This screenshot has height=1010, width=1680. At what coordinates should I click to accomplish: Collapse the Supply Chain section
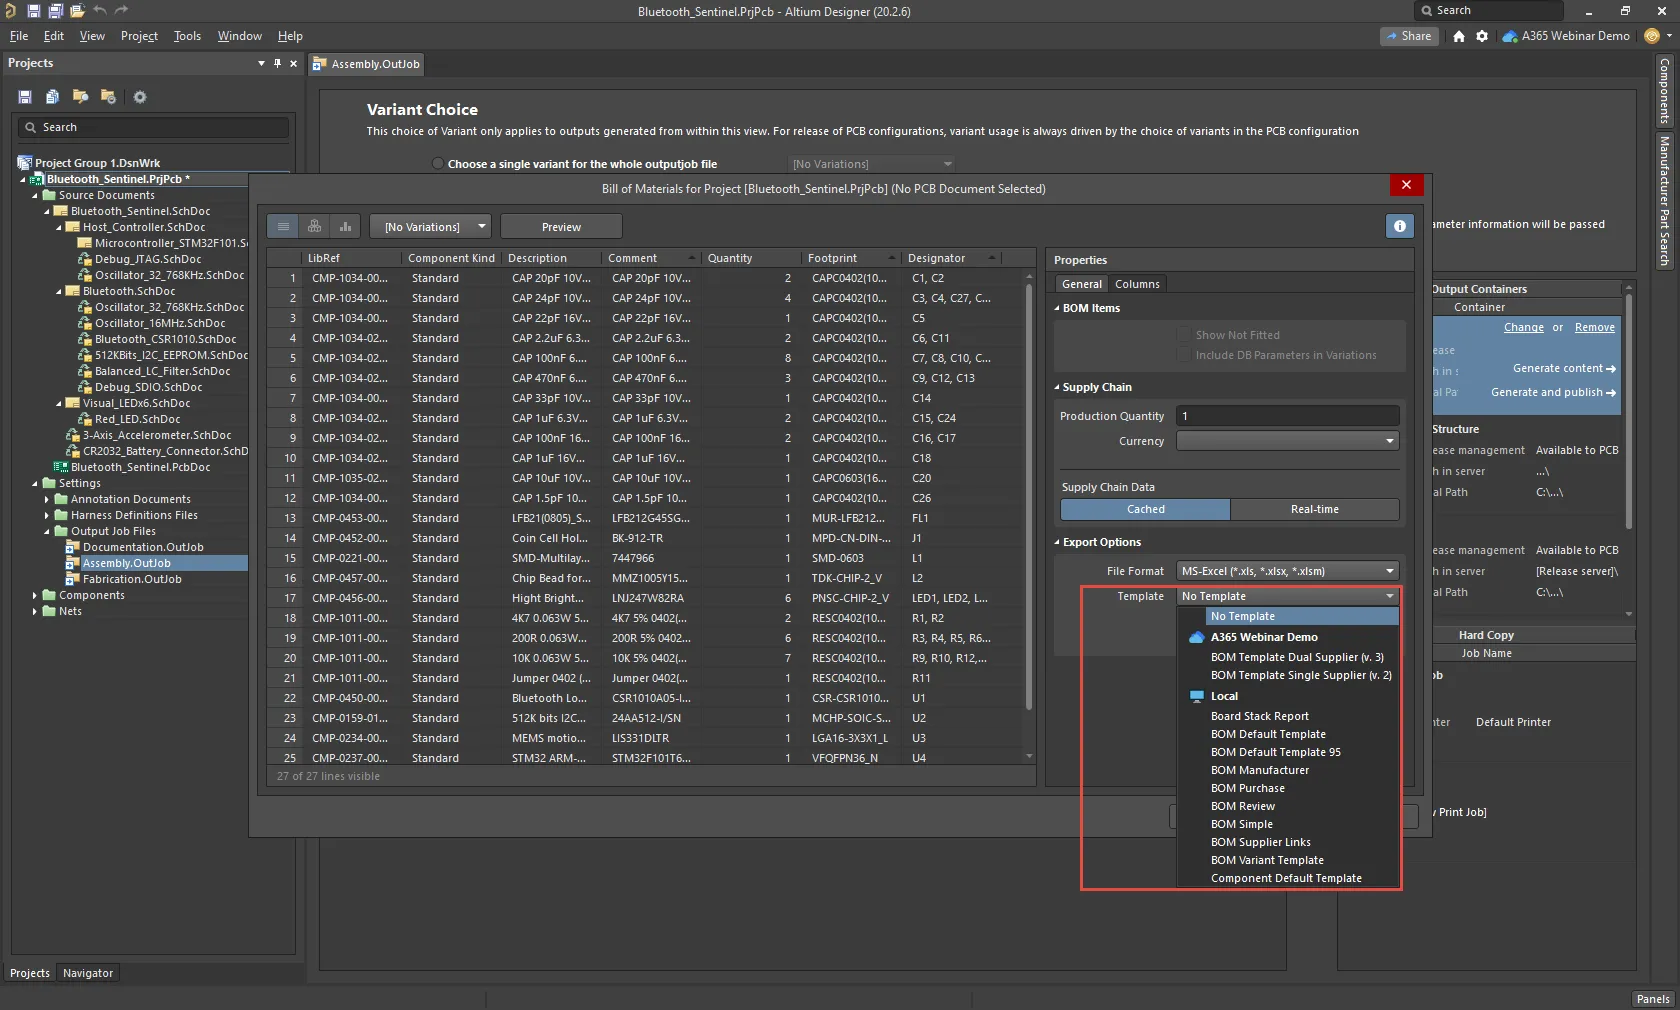coord(1057,387)
